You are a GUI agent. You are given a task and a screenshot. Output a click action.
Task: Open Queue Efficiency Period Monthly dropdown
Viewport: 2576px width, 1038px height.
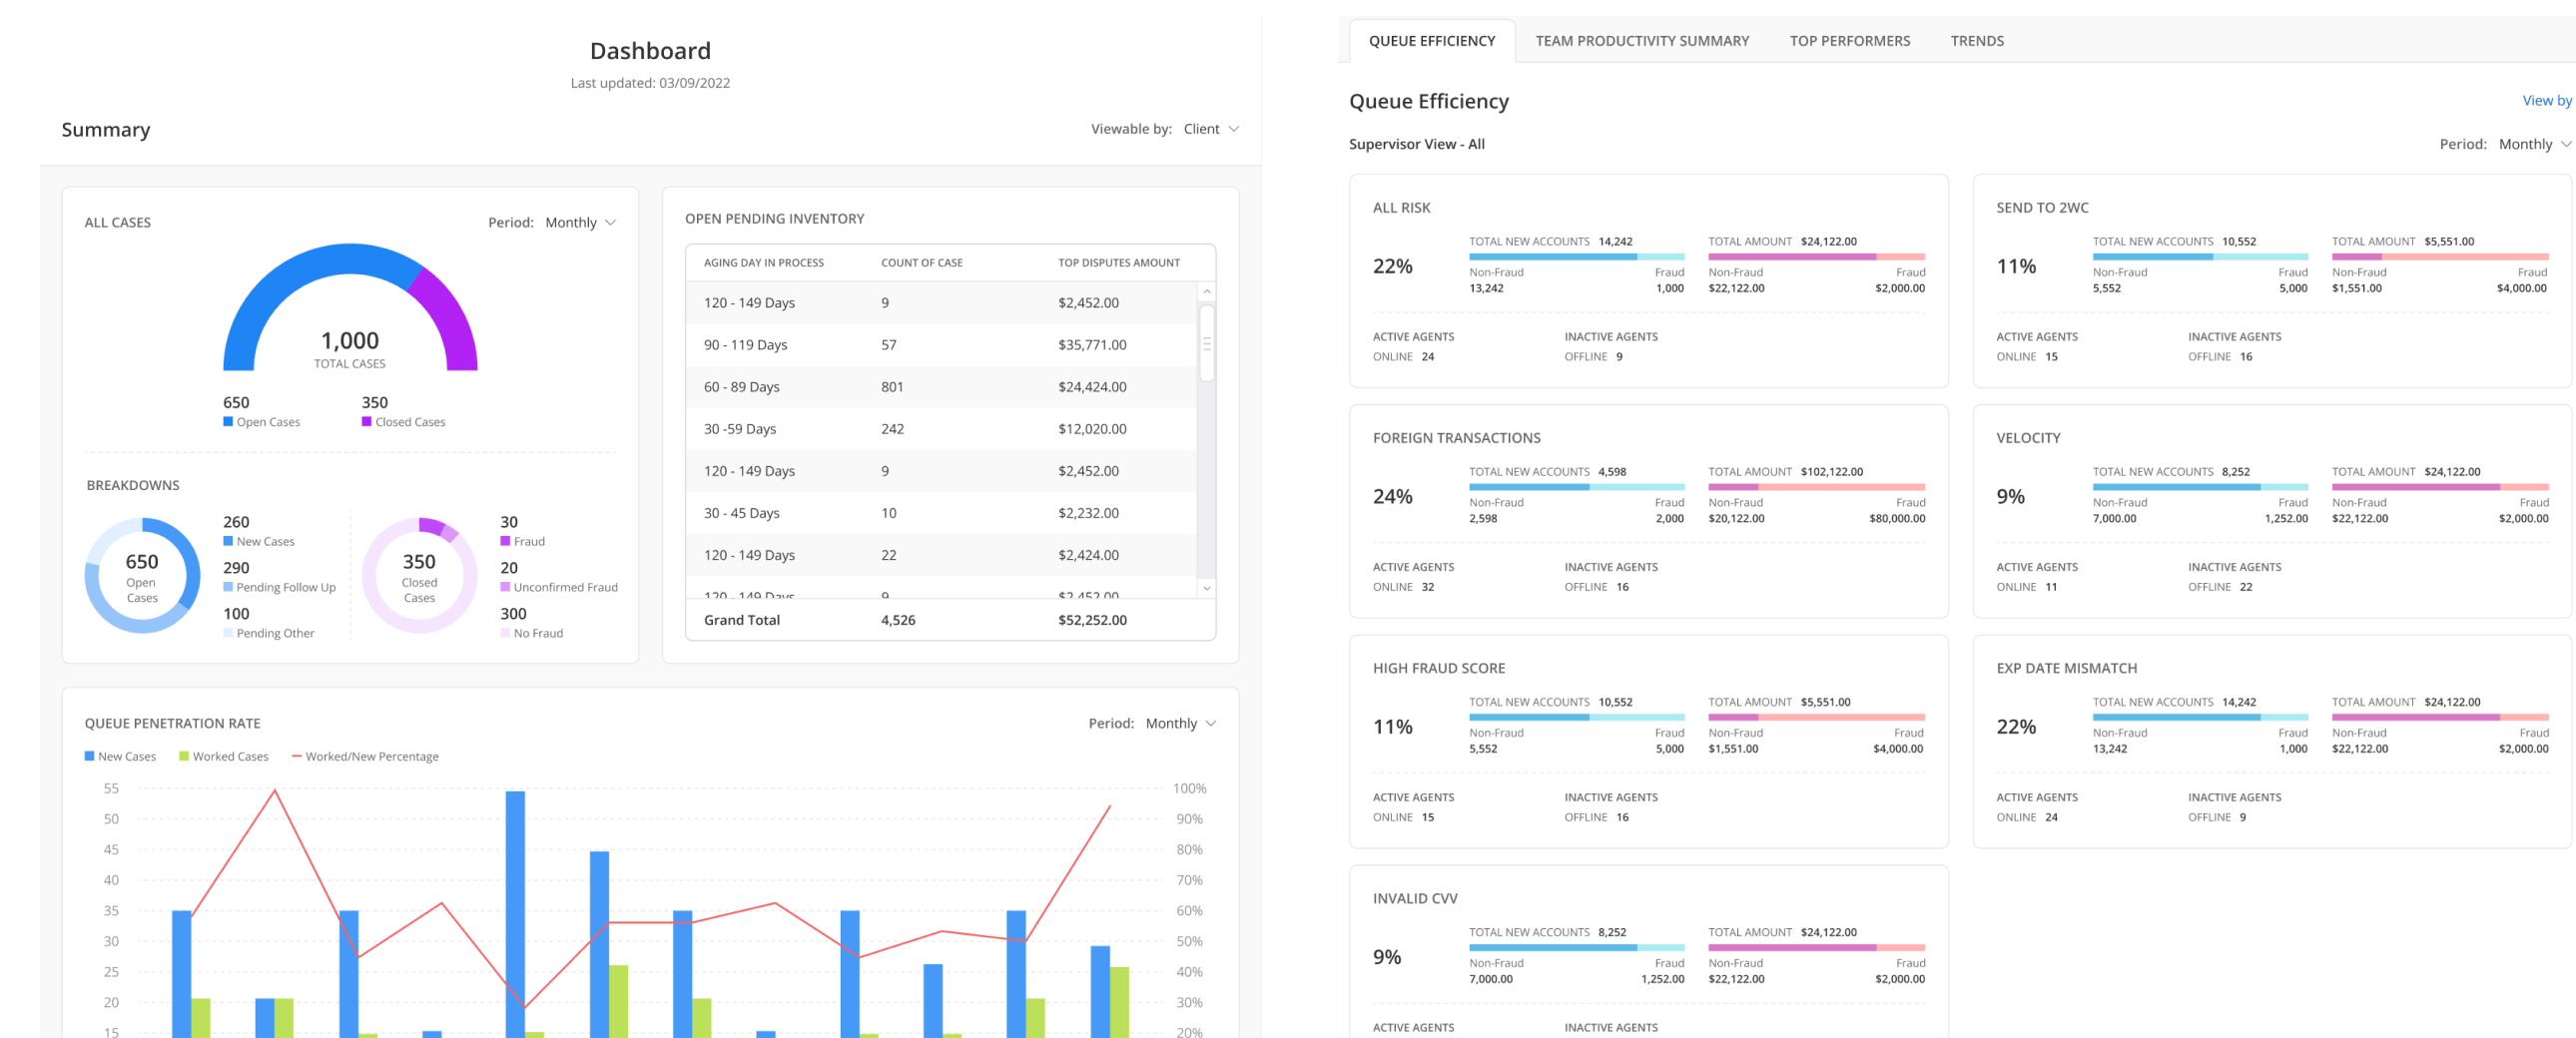[2534, 144]
